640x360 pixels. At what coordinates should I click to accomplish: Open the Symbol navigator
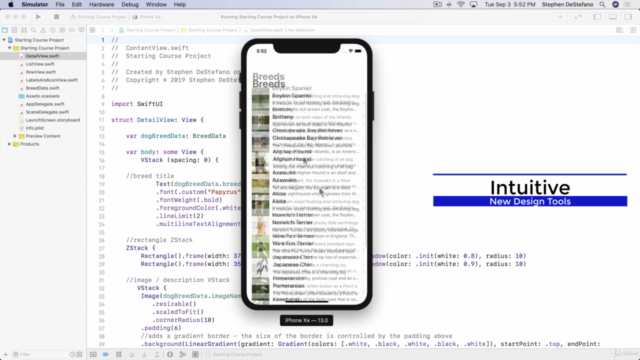[24, 30]
